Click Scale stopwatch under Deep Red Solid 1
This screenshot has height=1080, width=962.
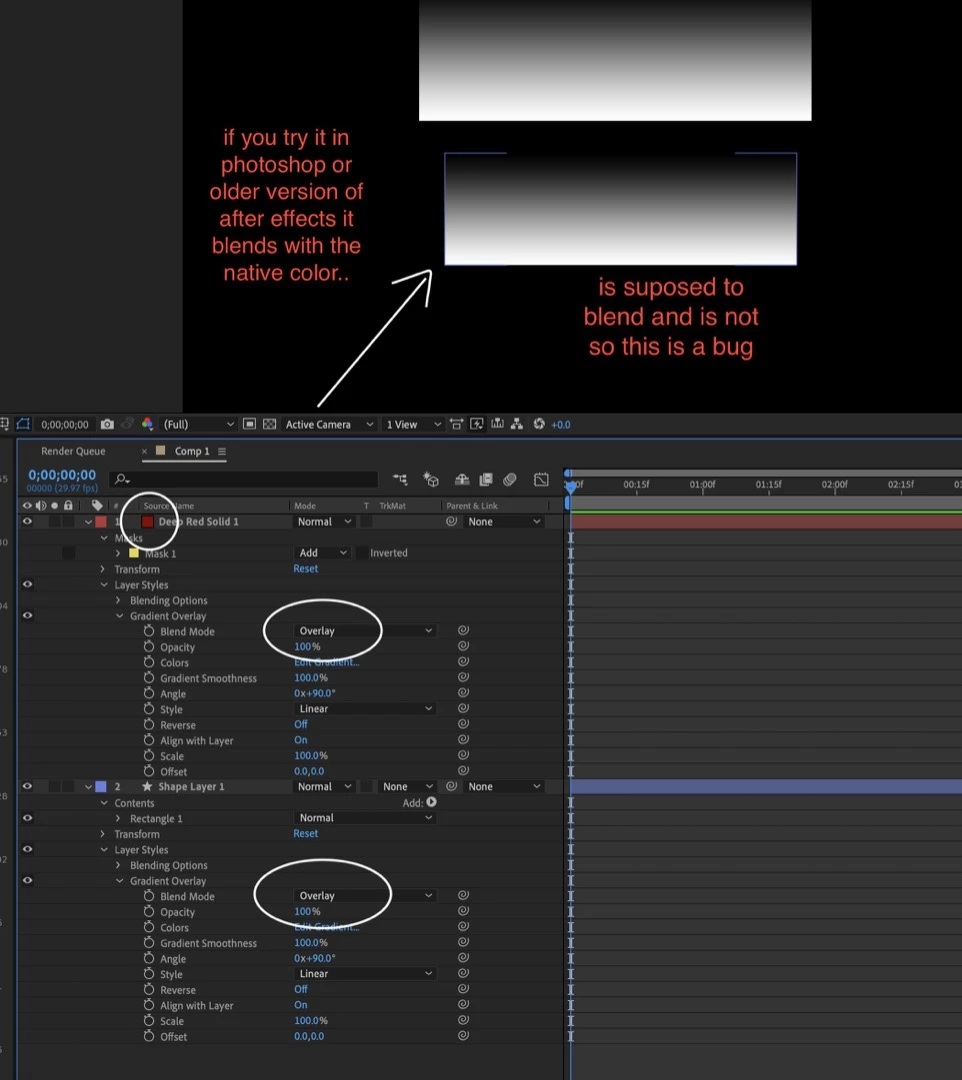pyautogui.click(x=149, y=756)
